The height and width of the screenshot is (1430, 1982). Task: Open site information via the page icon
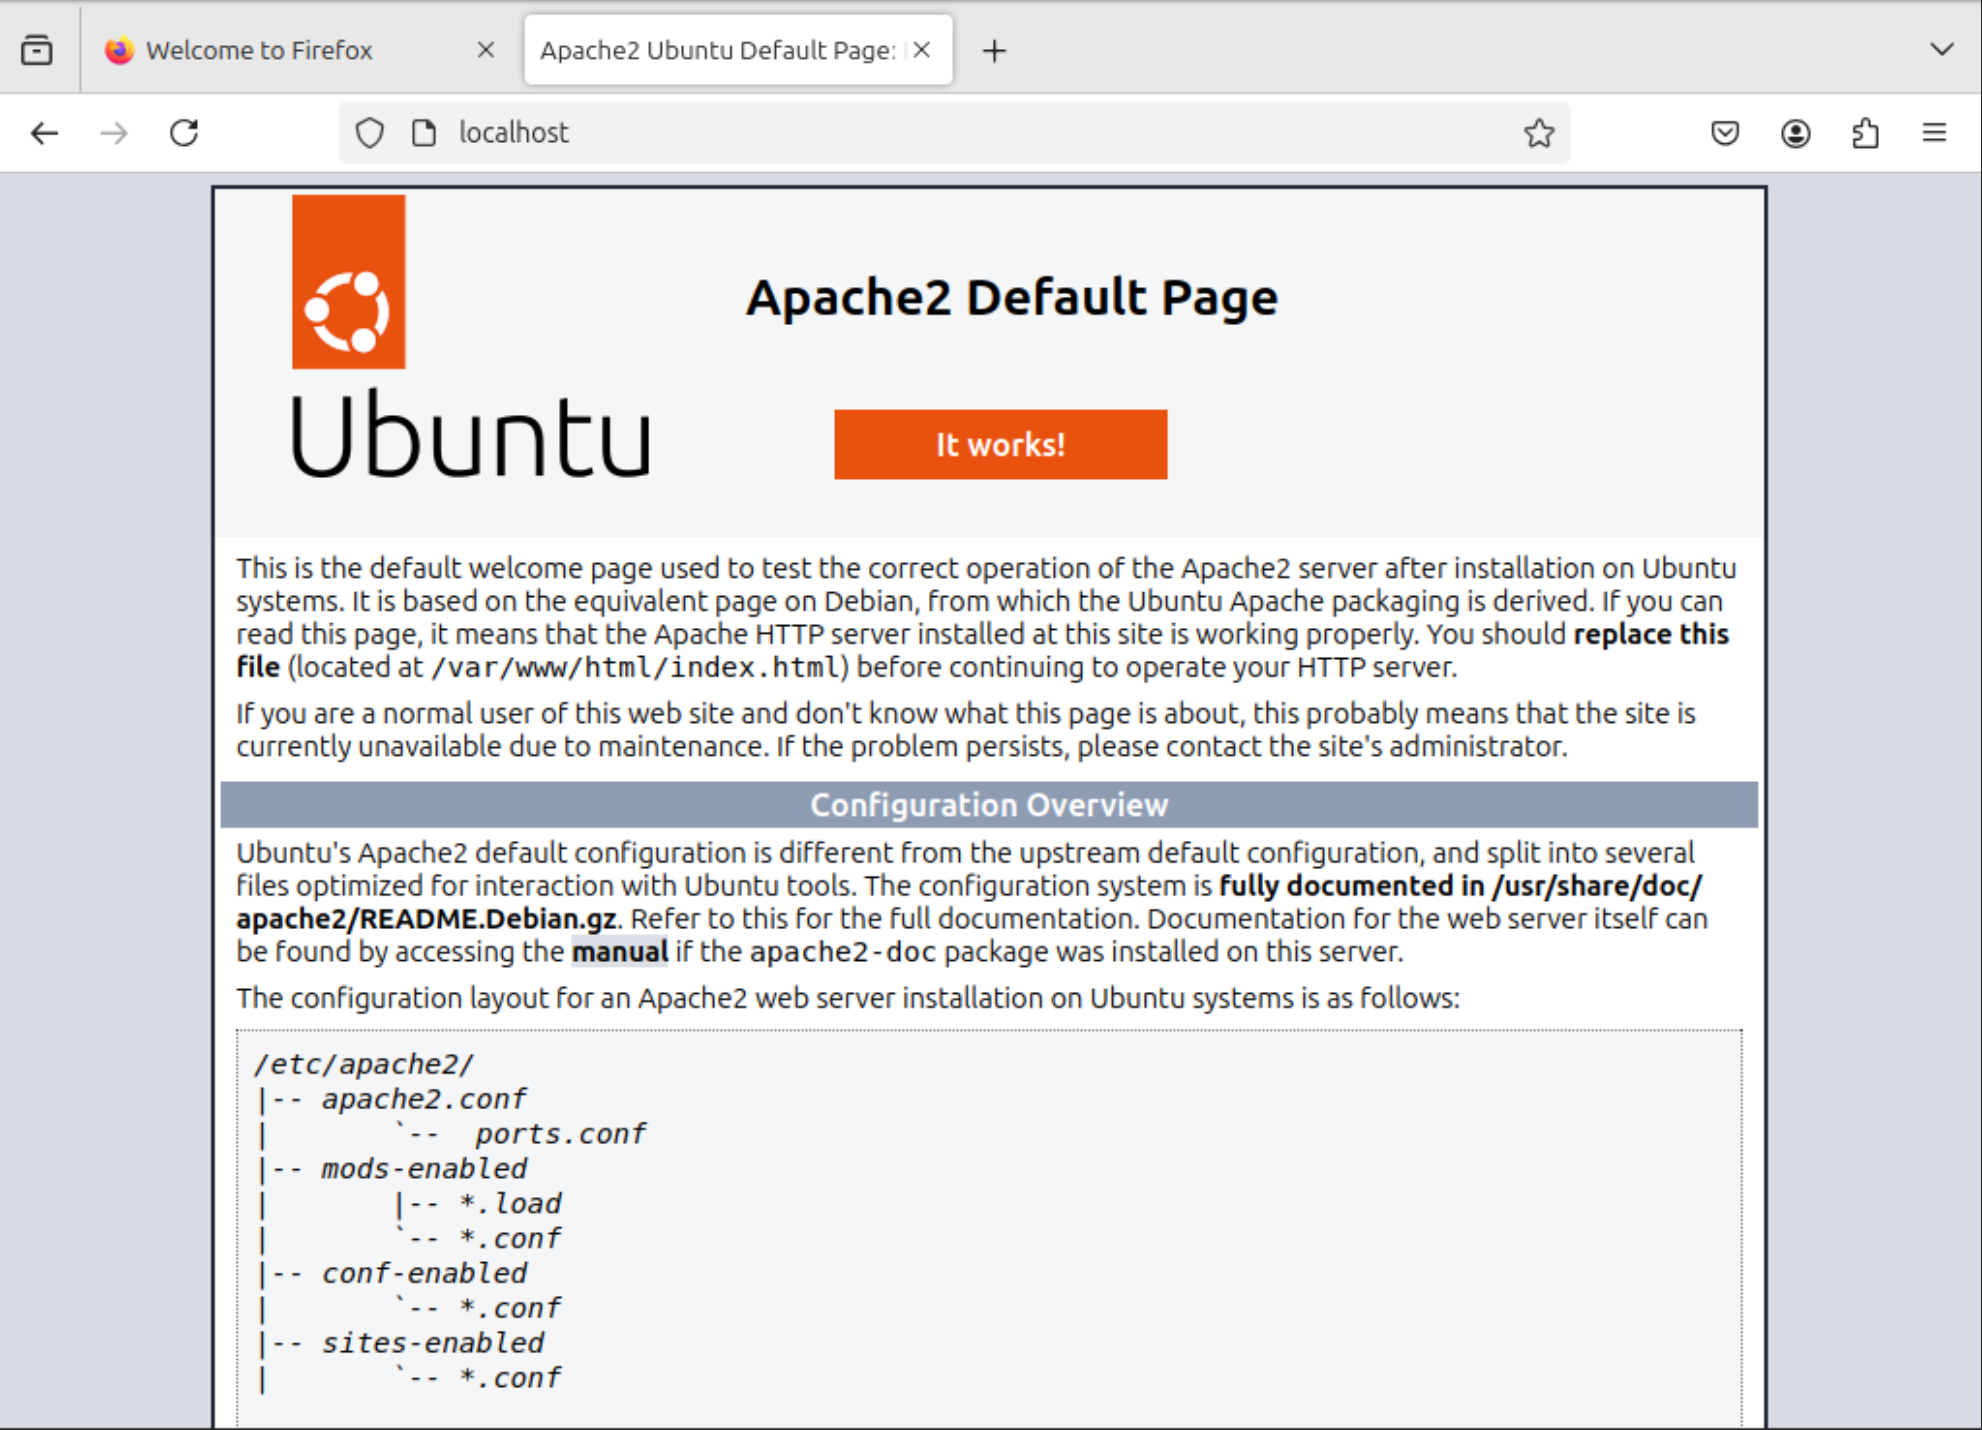coord(424,132)
